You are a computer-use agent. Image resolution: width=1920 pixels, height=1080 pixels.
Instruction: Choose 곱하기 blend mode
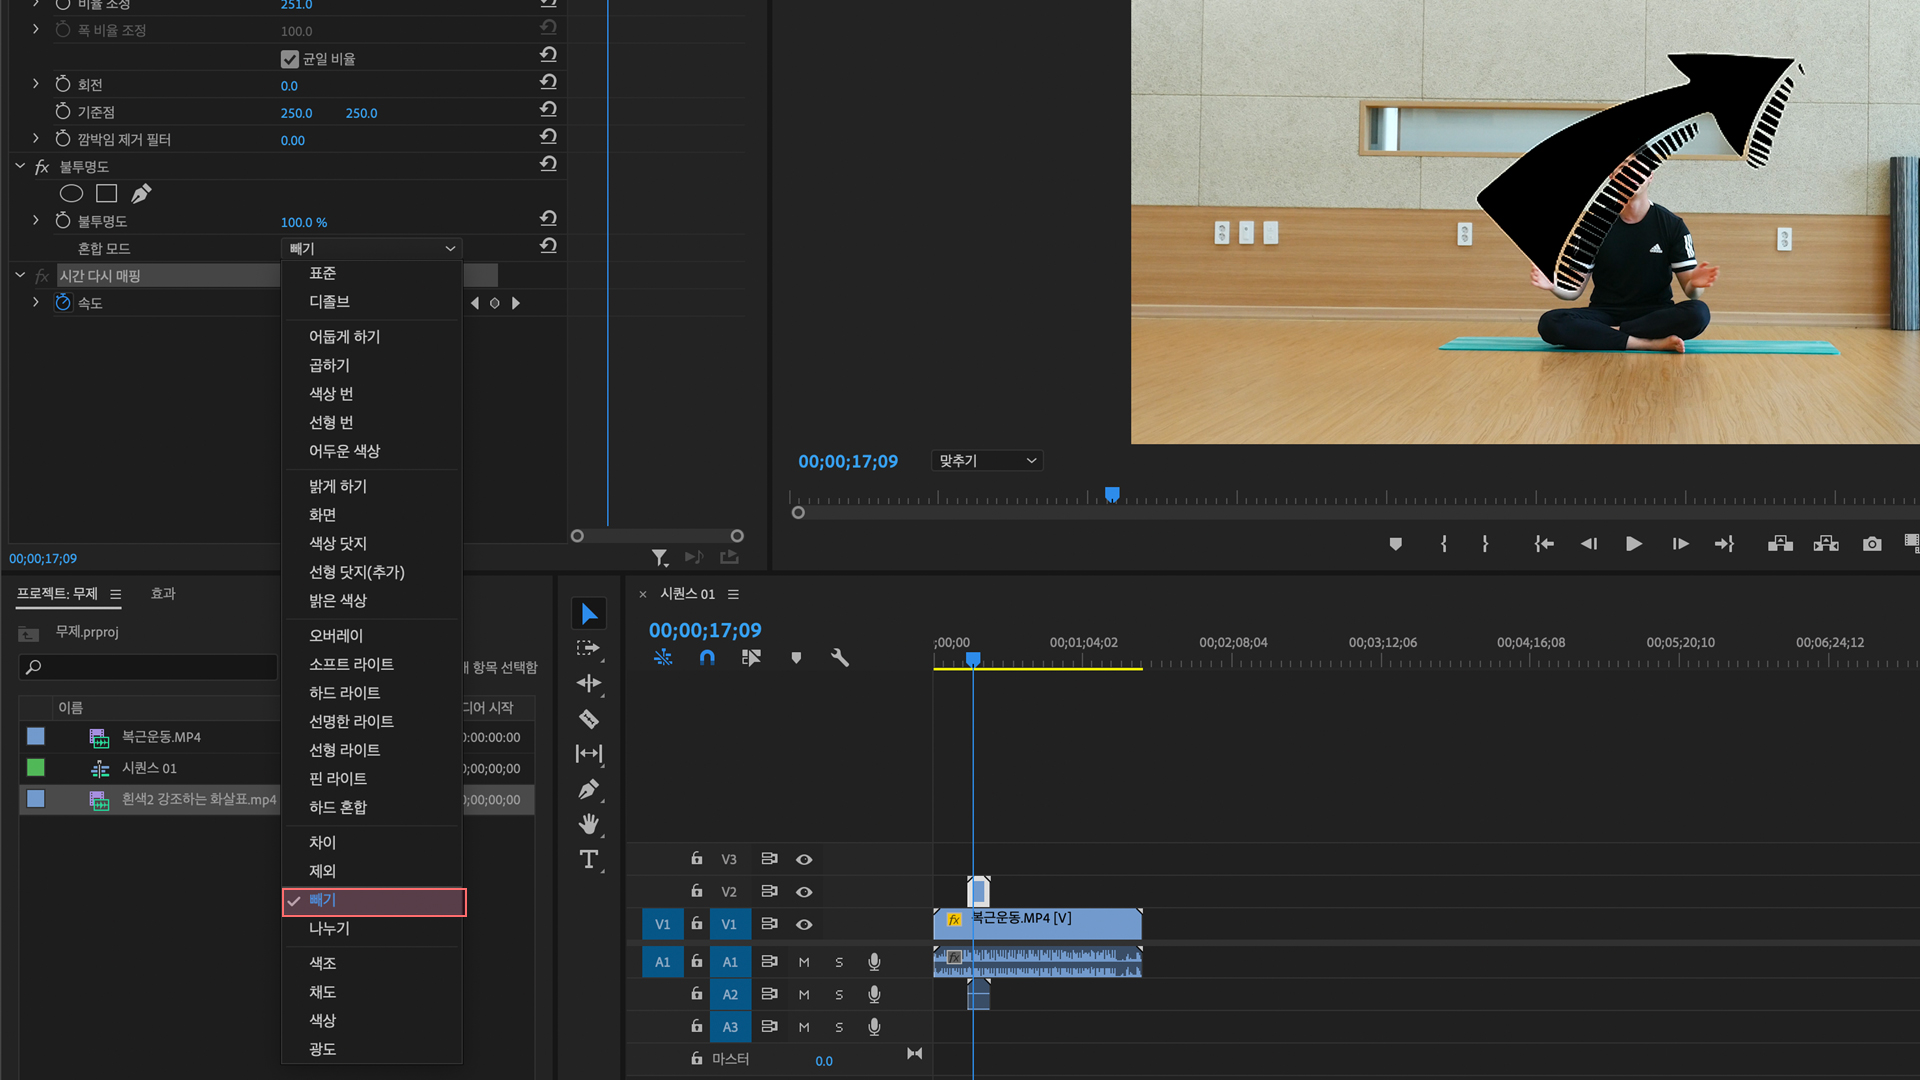pyautogui.click(x=329, y=365)
